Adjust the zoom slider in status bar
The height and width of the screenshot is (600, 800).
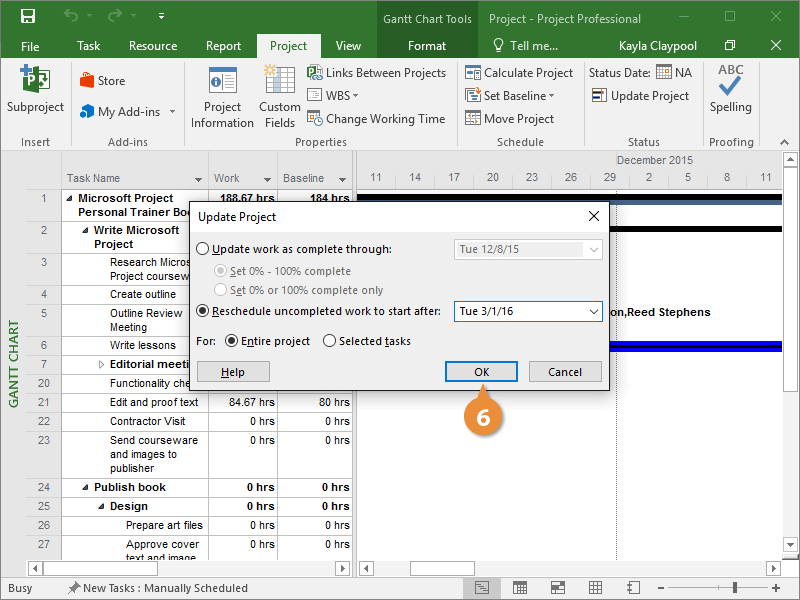(x=734, y=588)
